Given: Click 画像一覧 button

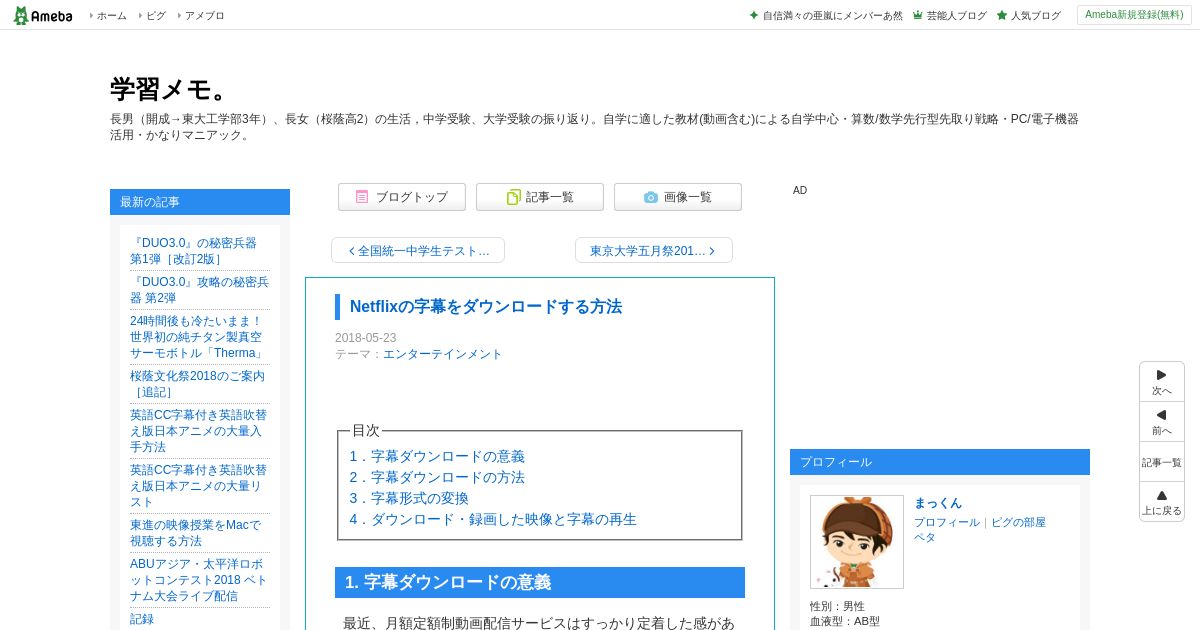Looking at the screenshot, I should [678, 197].
